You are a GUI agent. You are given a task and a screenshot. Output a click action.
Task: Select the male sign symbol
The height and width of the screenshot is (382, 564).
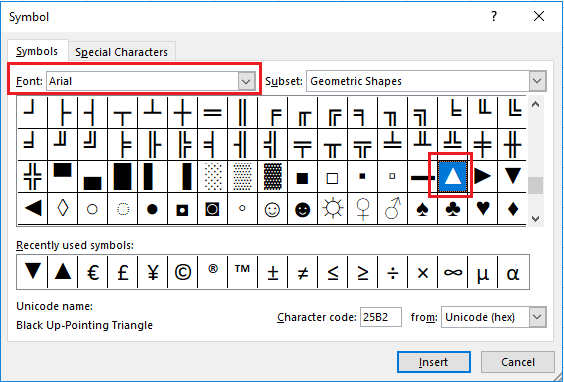point(392,209)
